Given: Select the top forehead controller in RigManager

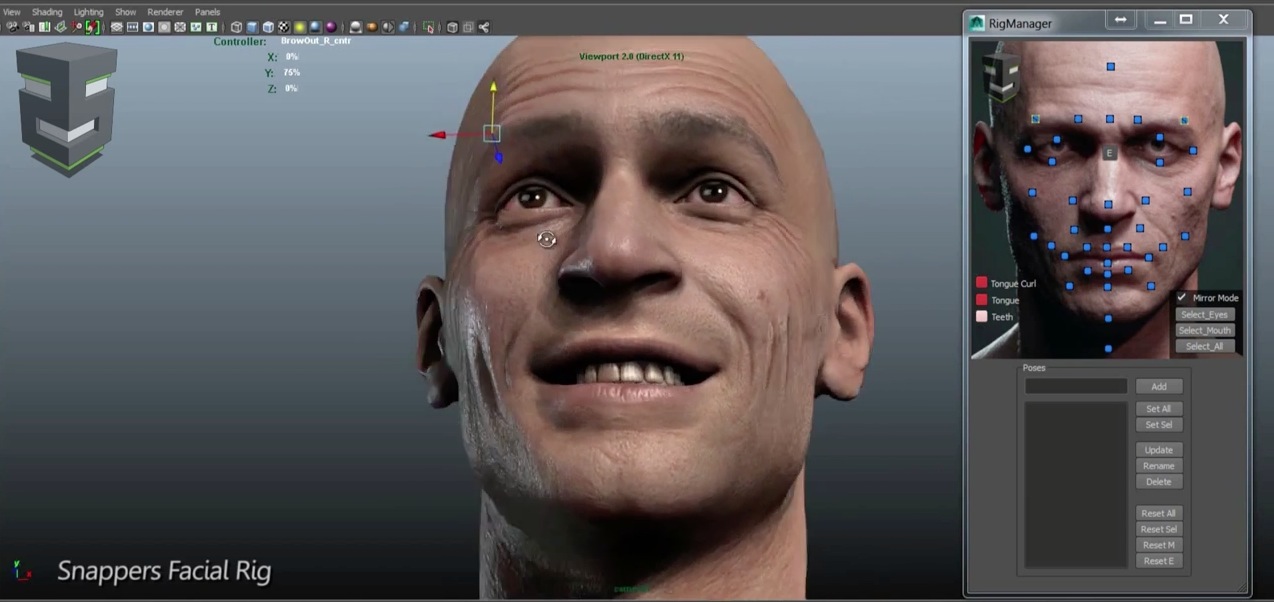Looking at the screenshot, I should tap(1110, 67).
